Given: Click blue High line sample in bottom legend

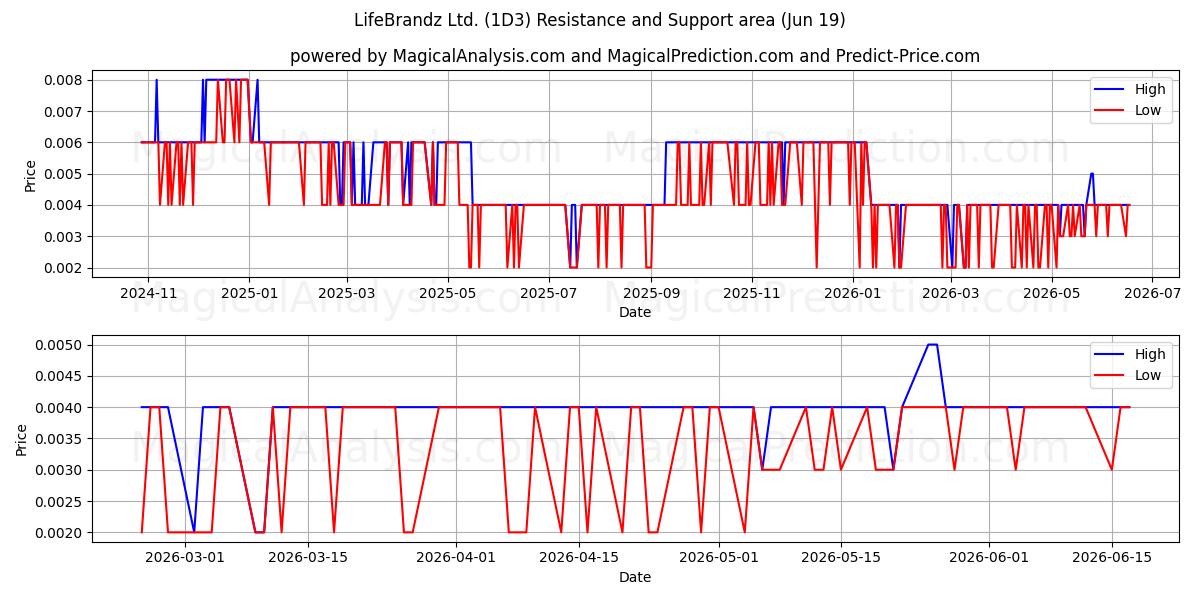Looking at the screenshot, I should tap(1110, 355).
